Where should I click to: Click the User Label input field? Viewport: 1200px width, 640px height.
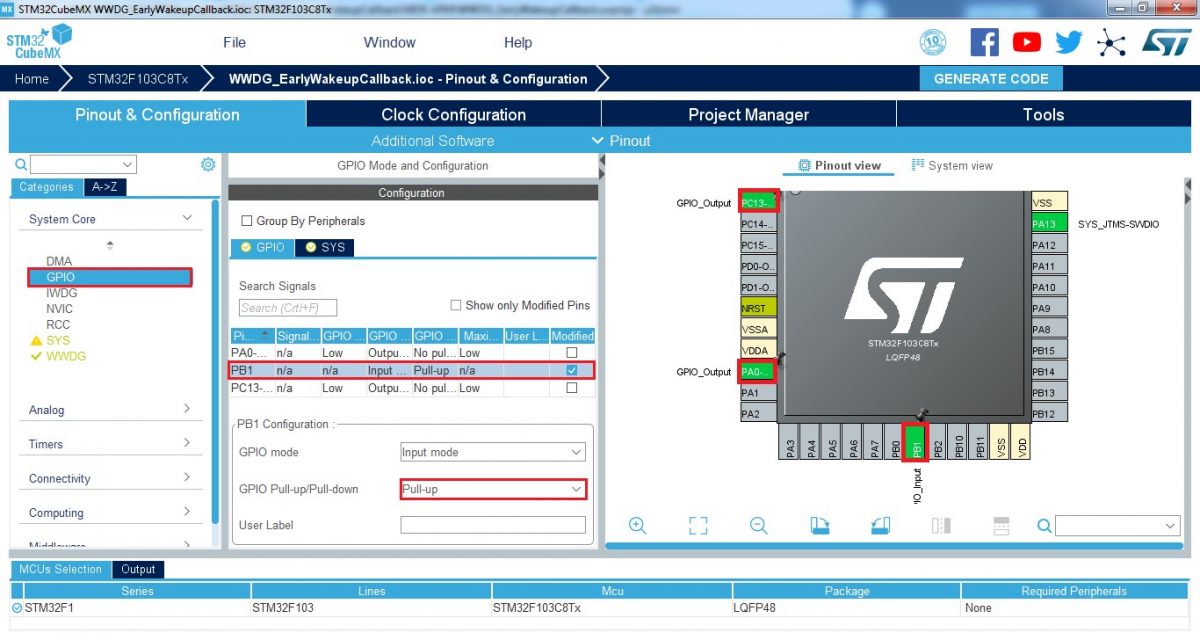pos(492,524)
